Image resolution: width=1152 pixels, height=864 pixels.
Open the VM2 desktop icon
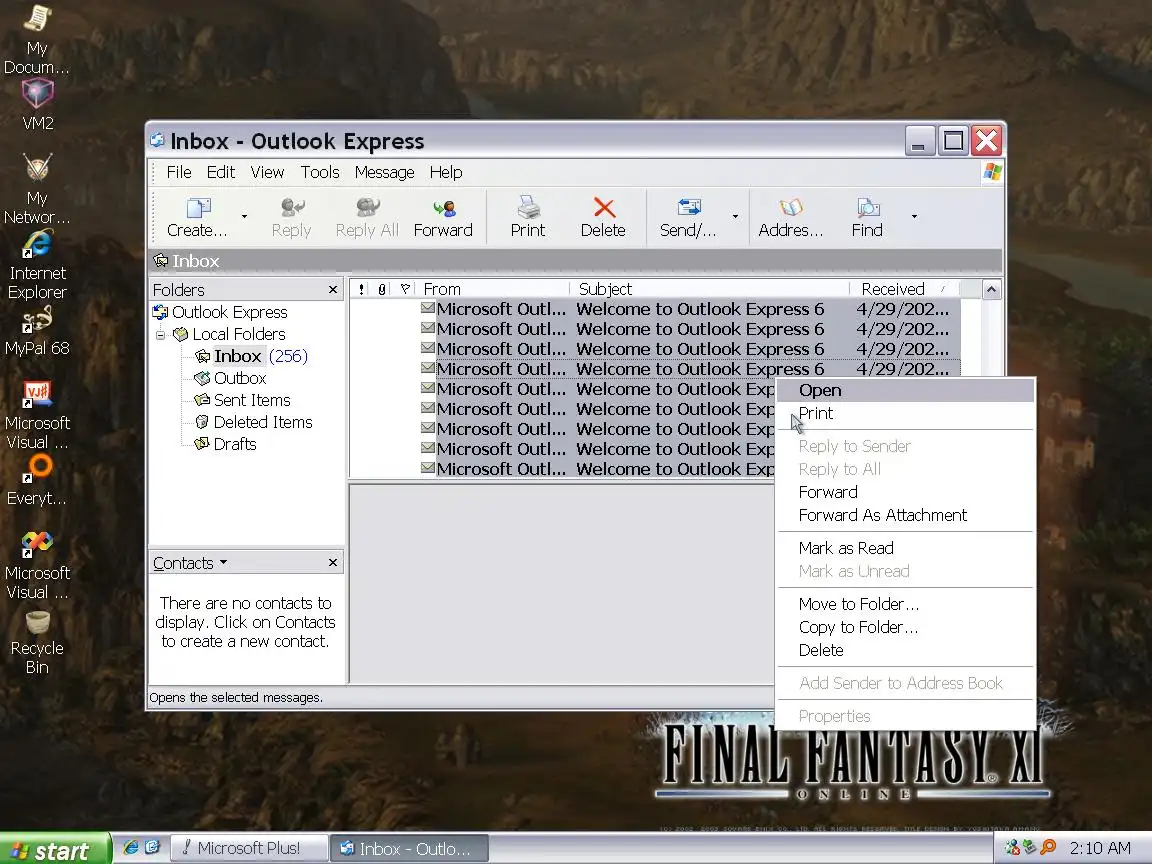pyautogui.click(x=37, y=105)
